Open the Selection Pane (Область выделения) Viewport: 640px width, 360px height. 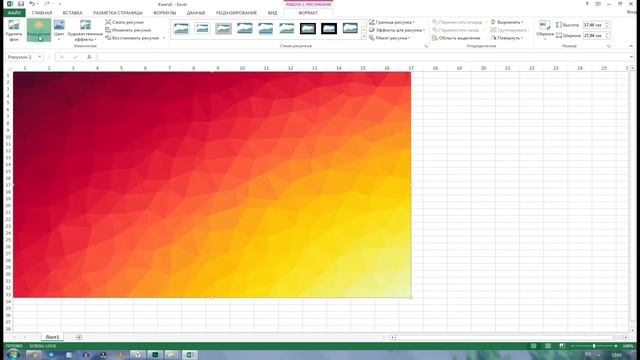(456, 38)
